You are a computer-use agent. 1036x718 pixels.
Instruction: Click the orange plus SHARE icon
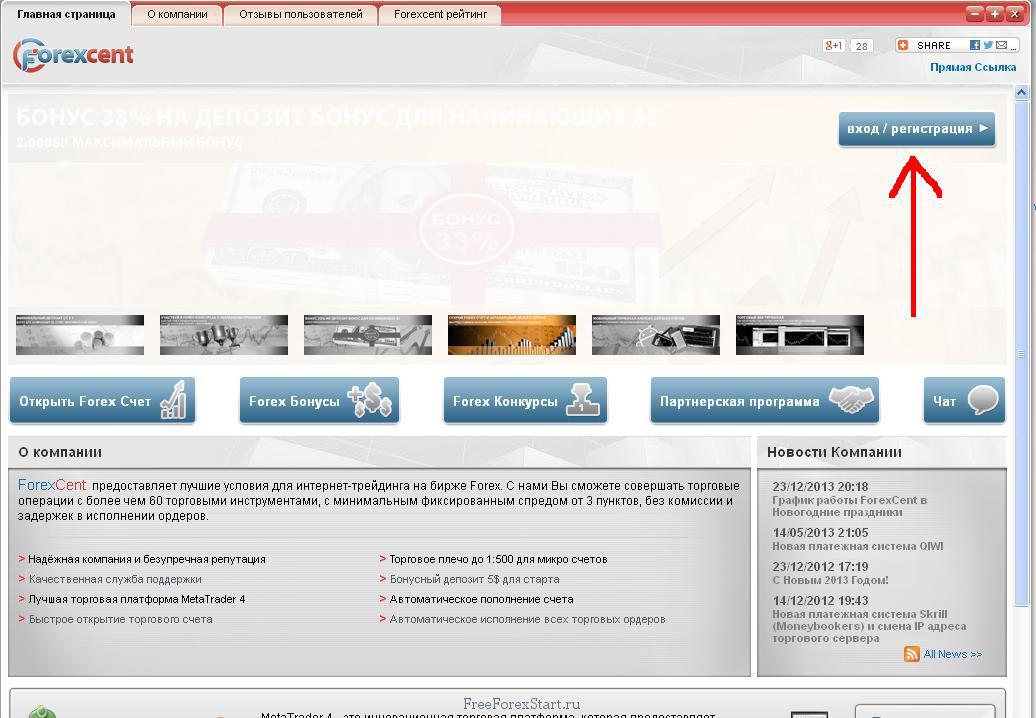click(x=903, y=46)
